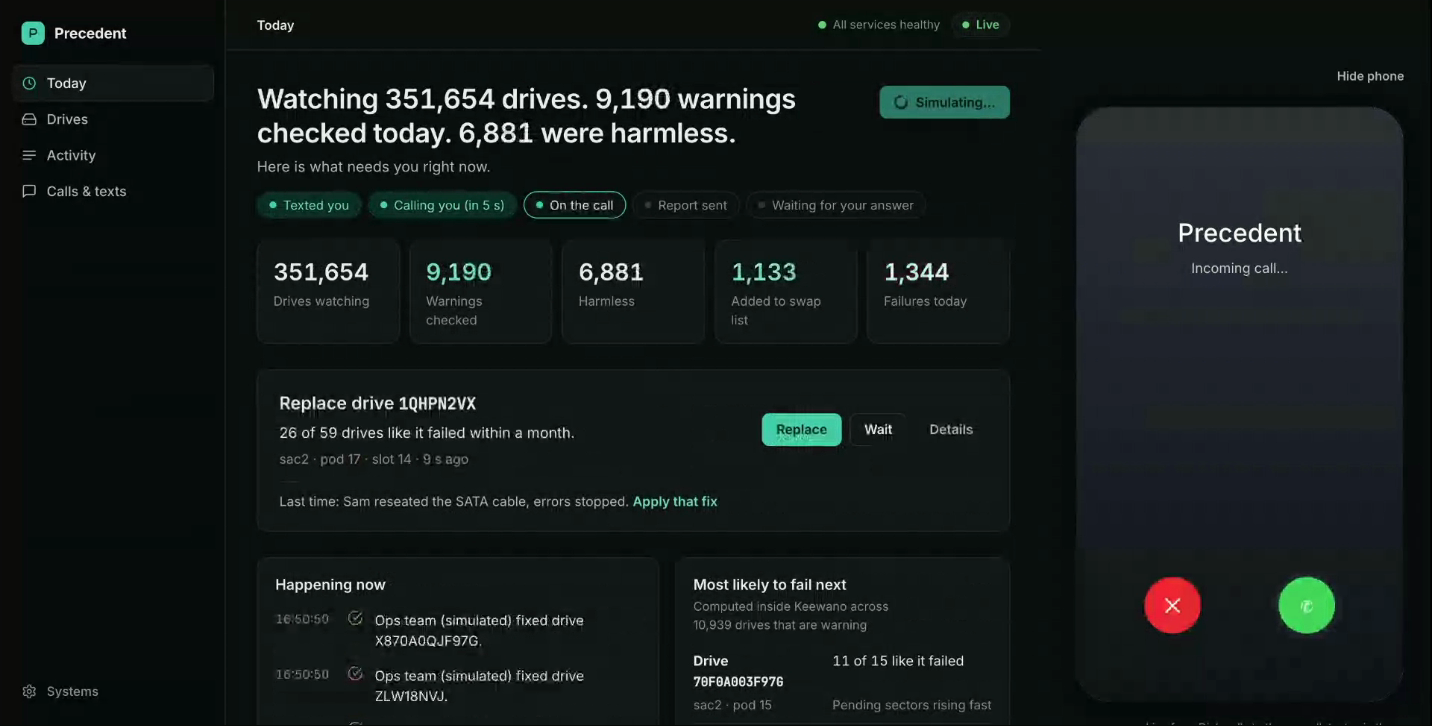Click Hide phone
Screen dimensions: 1432x726
coord(1370,76)
